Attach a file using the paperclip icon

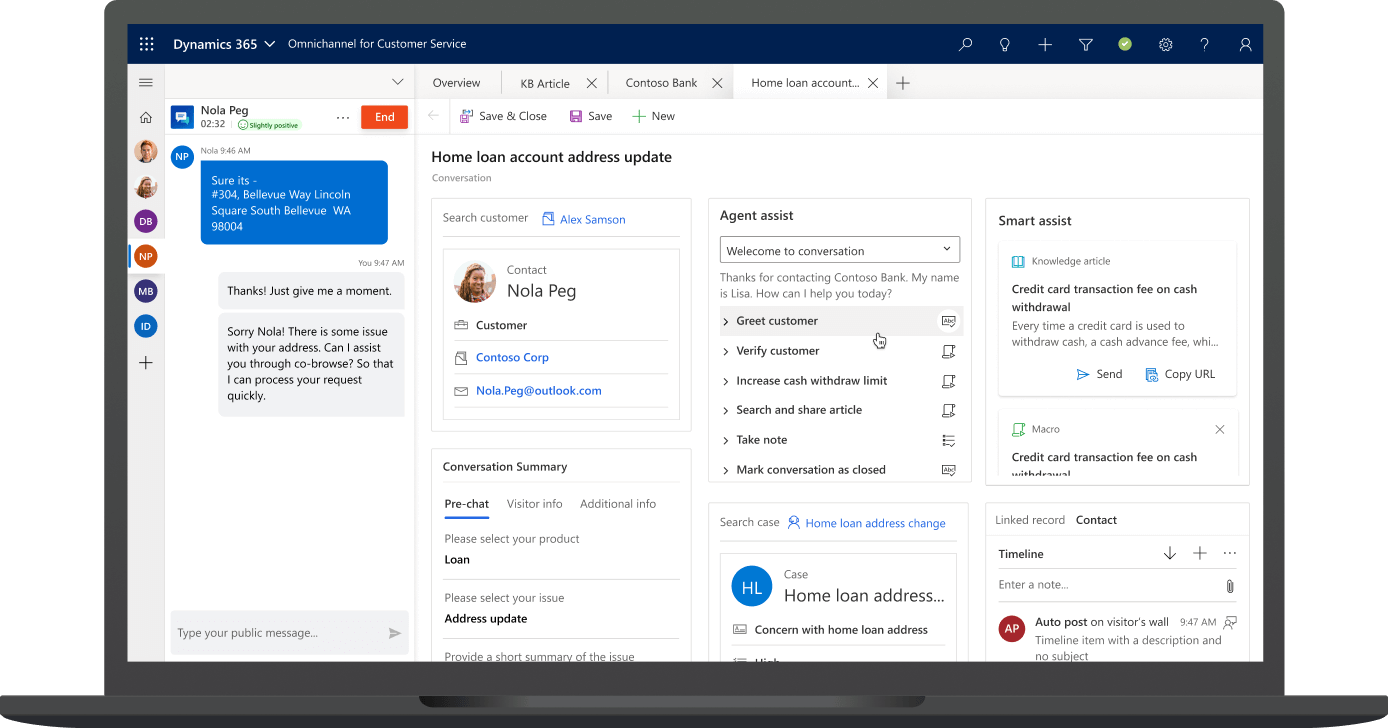point(1229,586)
